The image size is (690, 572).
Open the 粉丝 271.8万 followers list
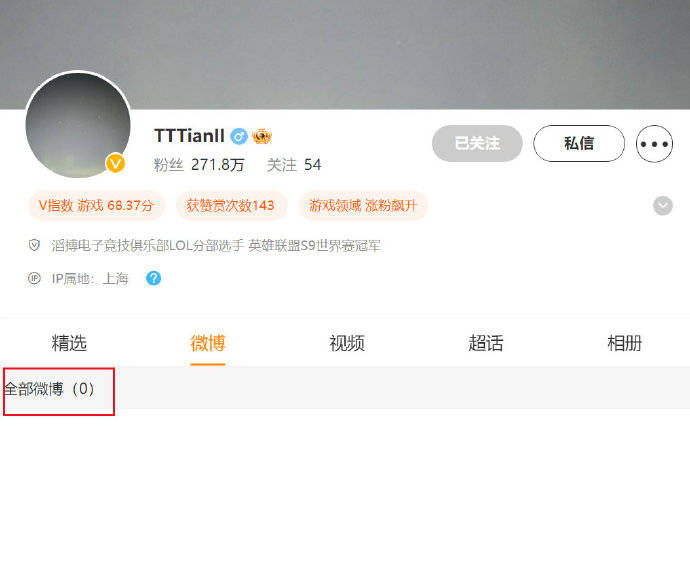pyautogui.click(x=198, y=165)
